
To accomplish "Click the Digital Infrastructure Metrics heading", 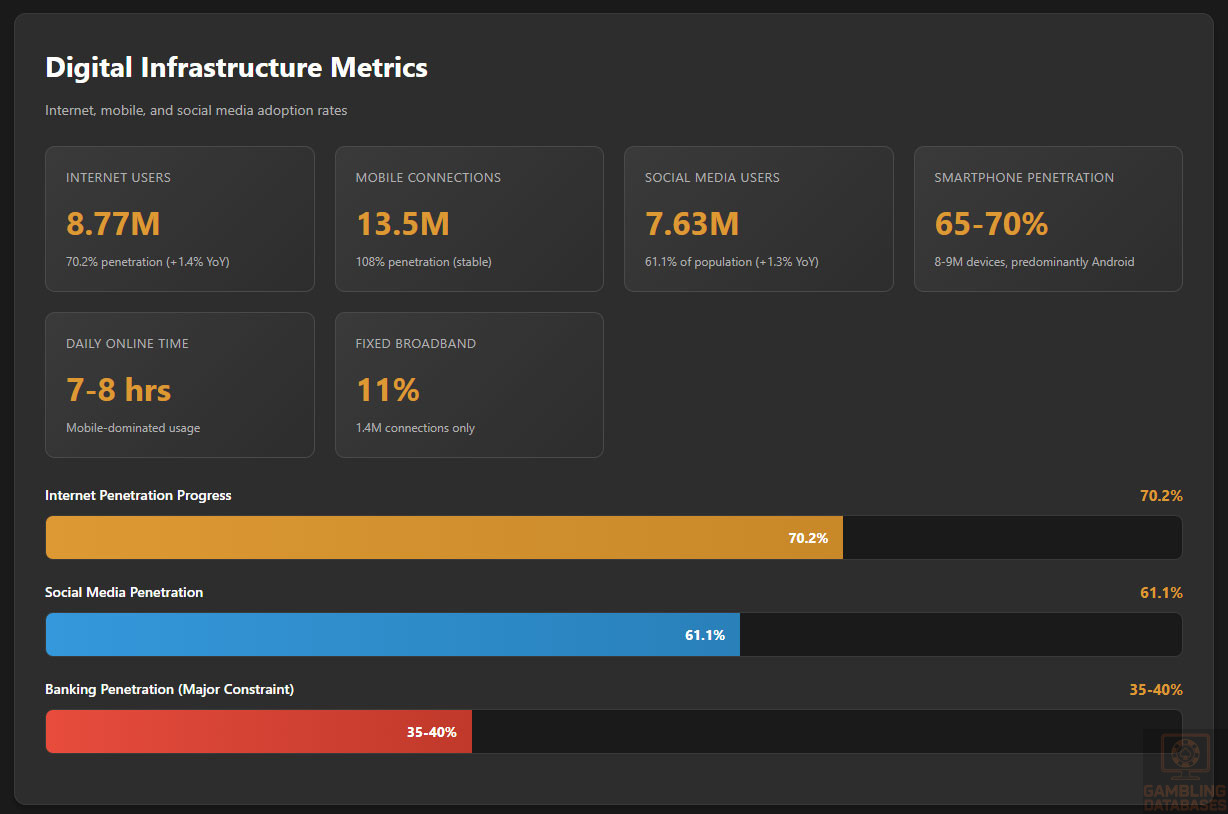I will pos(236,67).
